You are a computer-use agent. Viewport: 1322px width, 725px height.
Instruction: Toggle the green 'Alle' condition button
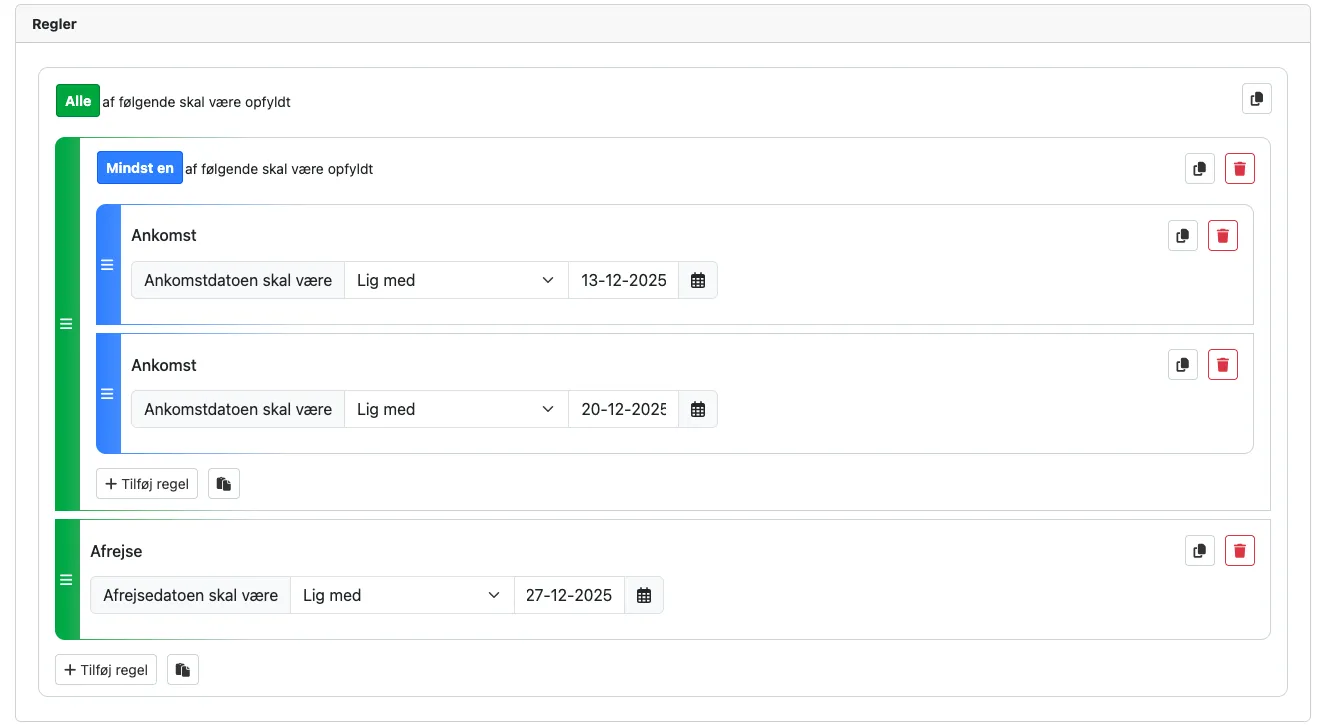click(78, 101)
